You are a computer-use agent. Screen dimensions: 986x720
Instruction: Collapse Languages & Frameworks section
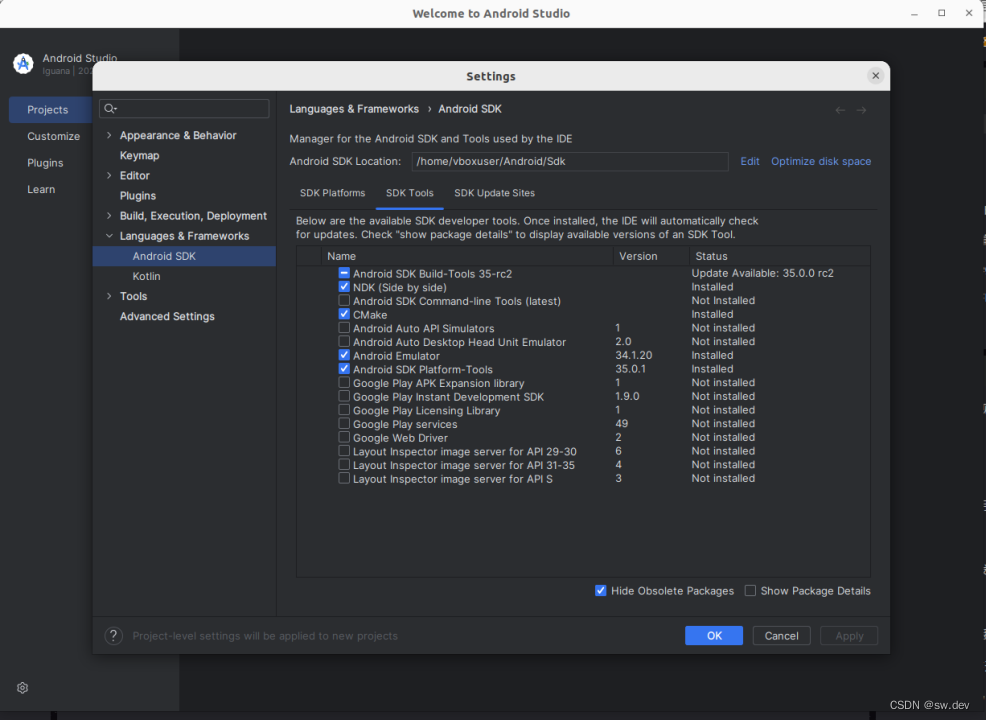109,236
